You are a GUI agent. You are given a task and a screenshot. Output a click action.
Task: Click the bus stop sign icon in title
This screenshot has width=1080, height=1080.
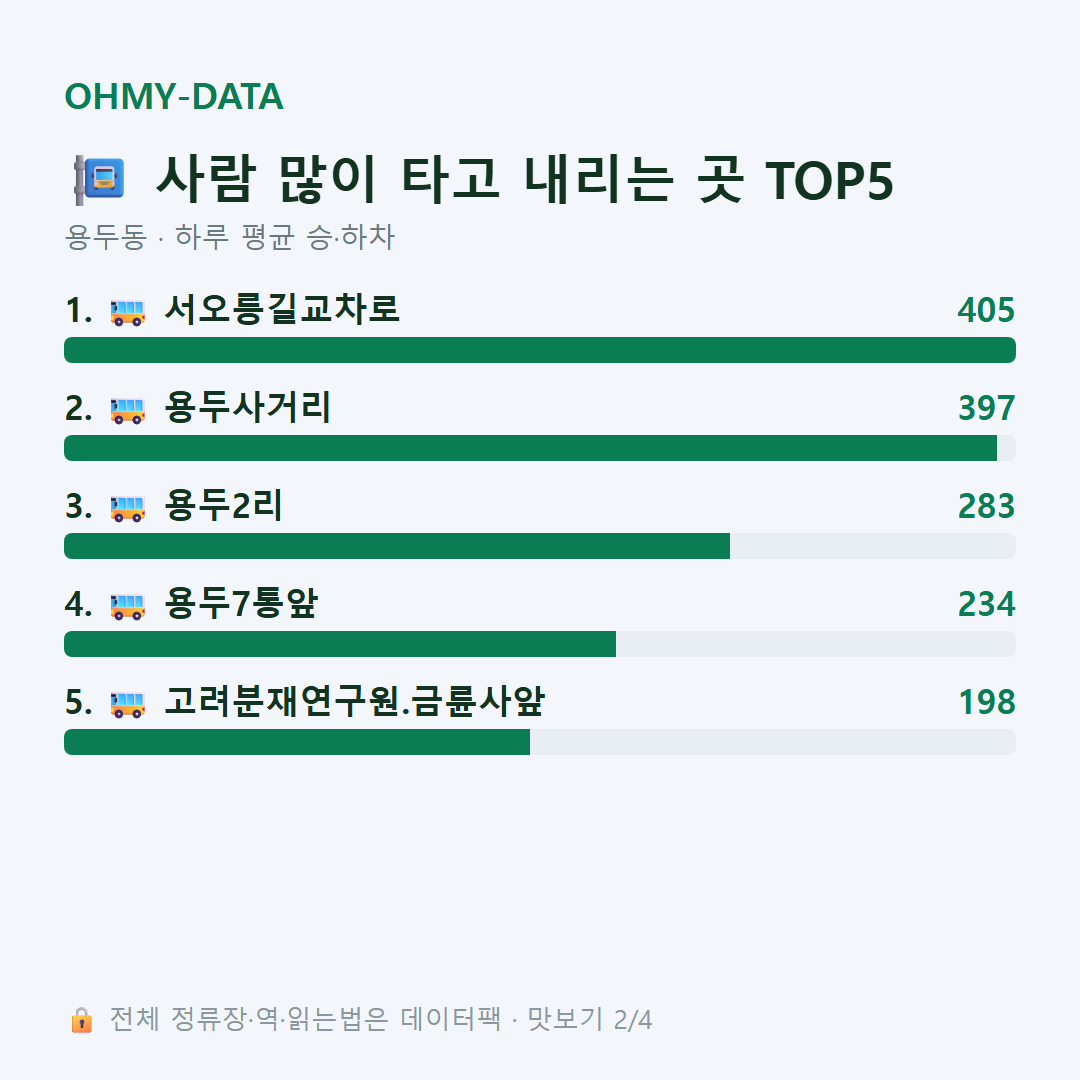pyautogui.click(x=99, y=180)
